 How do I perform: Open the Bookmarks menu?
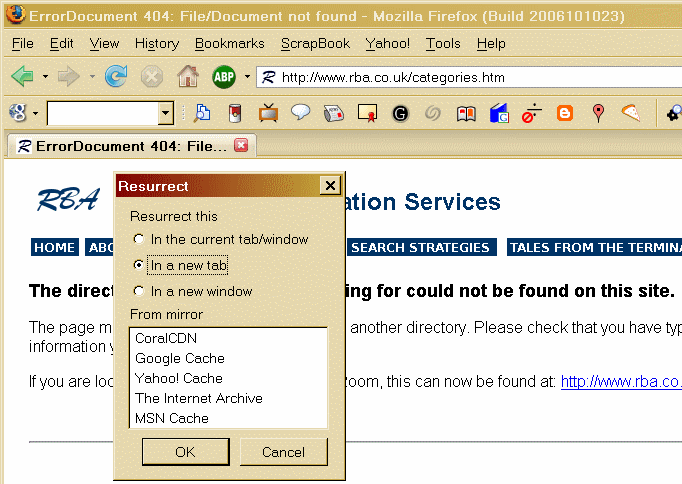tap(230, 43)
